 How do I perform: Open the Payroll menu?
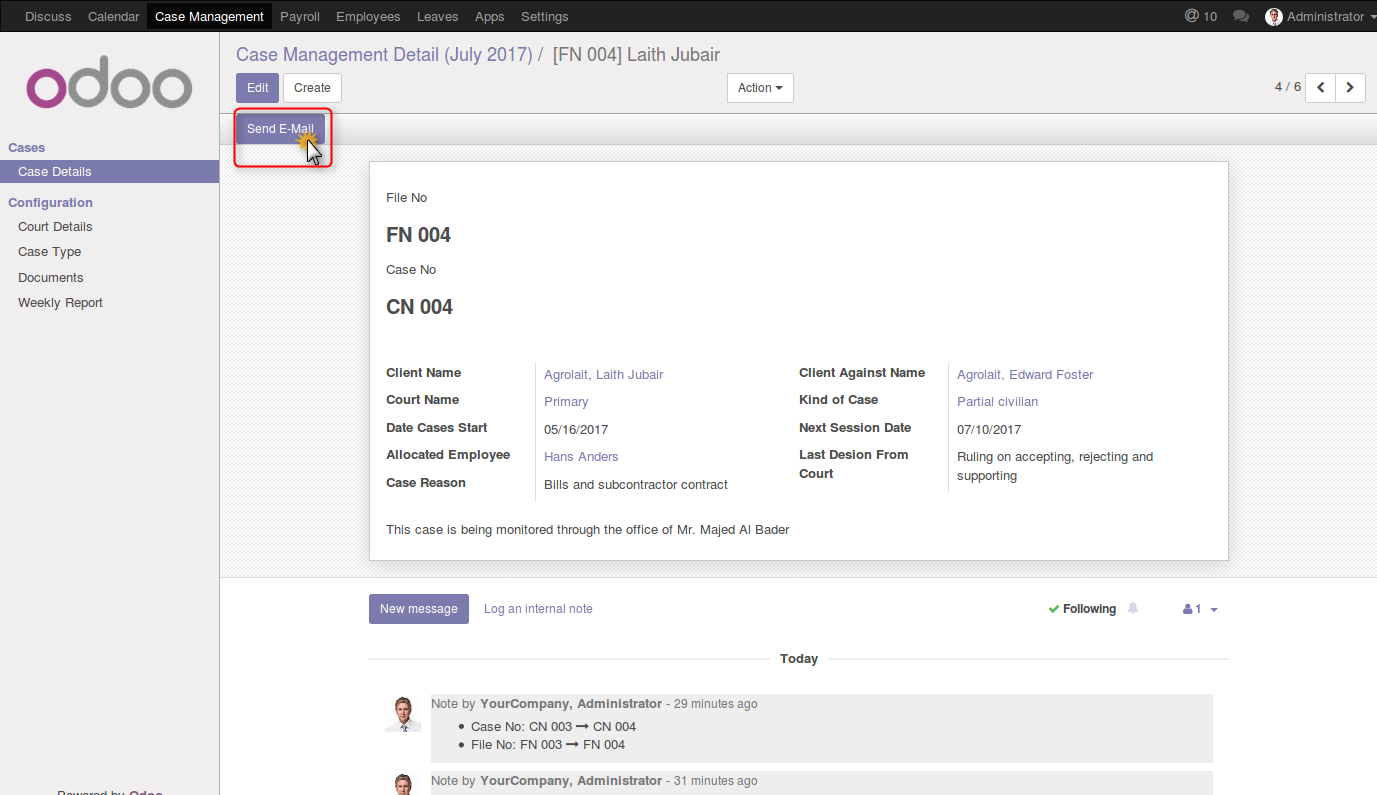[300, 16]
